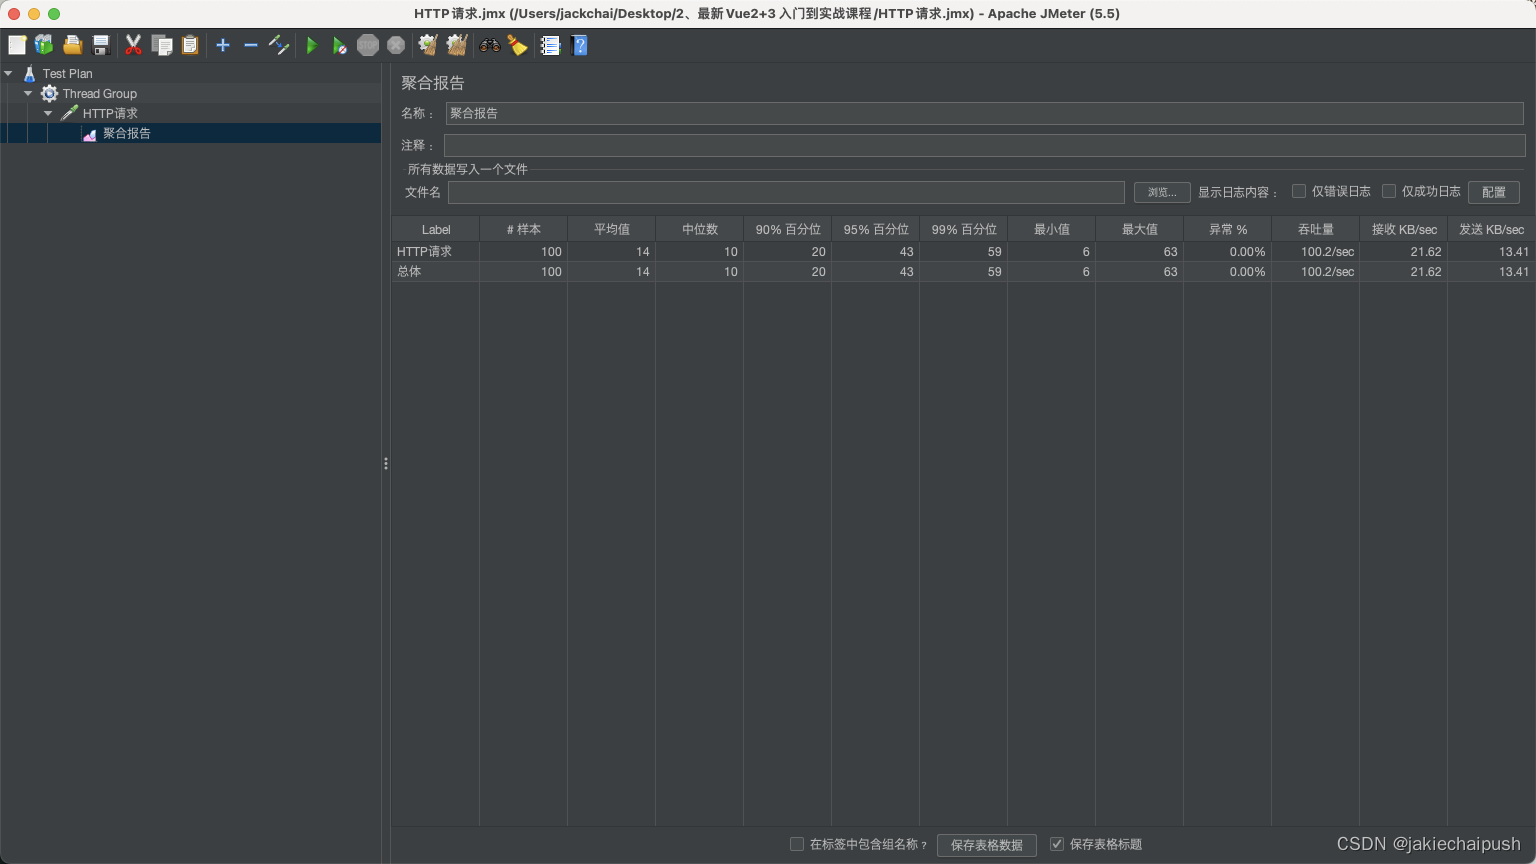
Task: Select the HTTP请求 sampler node
Action: 110,113
